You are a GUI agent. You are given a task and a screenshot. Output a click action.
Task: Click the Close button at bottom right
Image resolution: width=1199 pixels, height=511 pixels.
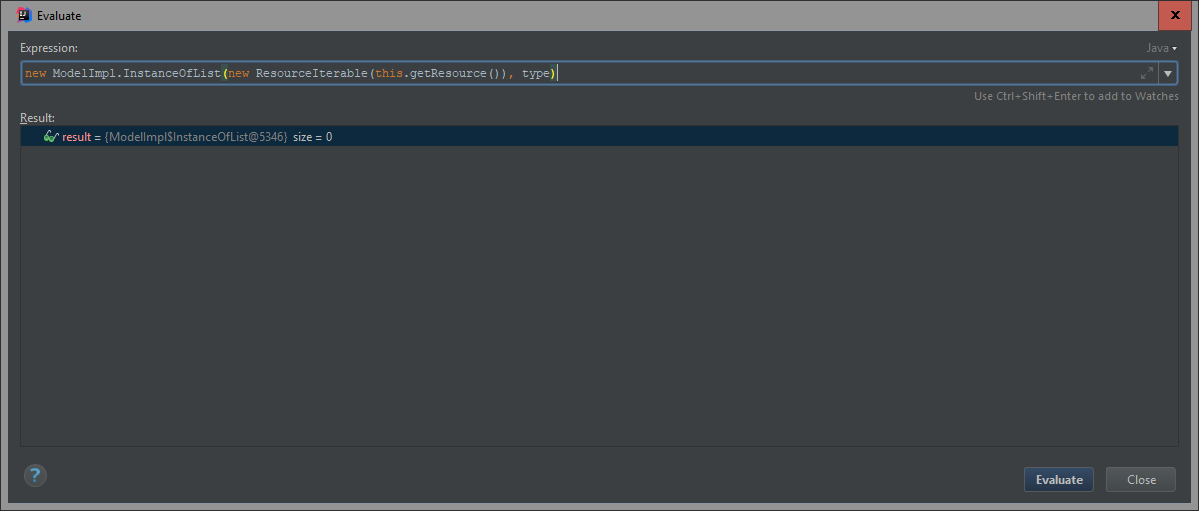1141,480
